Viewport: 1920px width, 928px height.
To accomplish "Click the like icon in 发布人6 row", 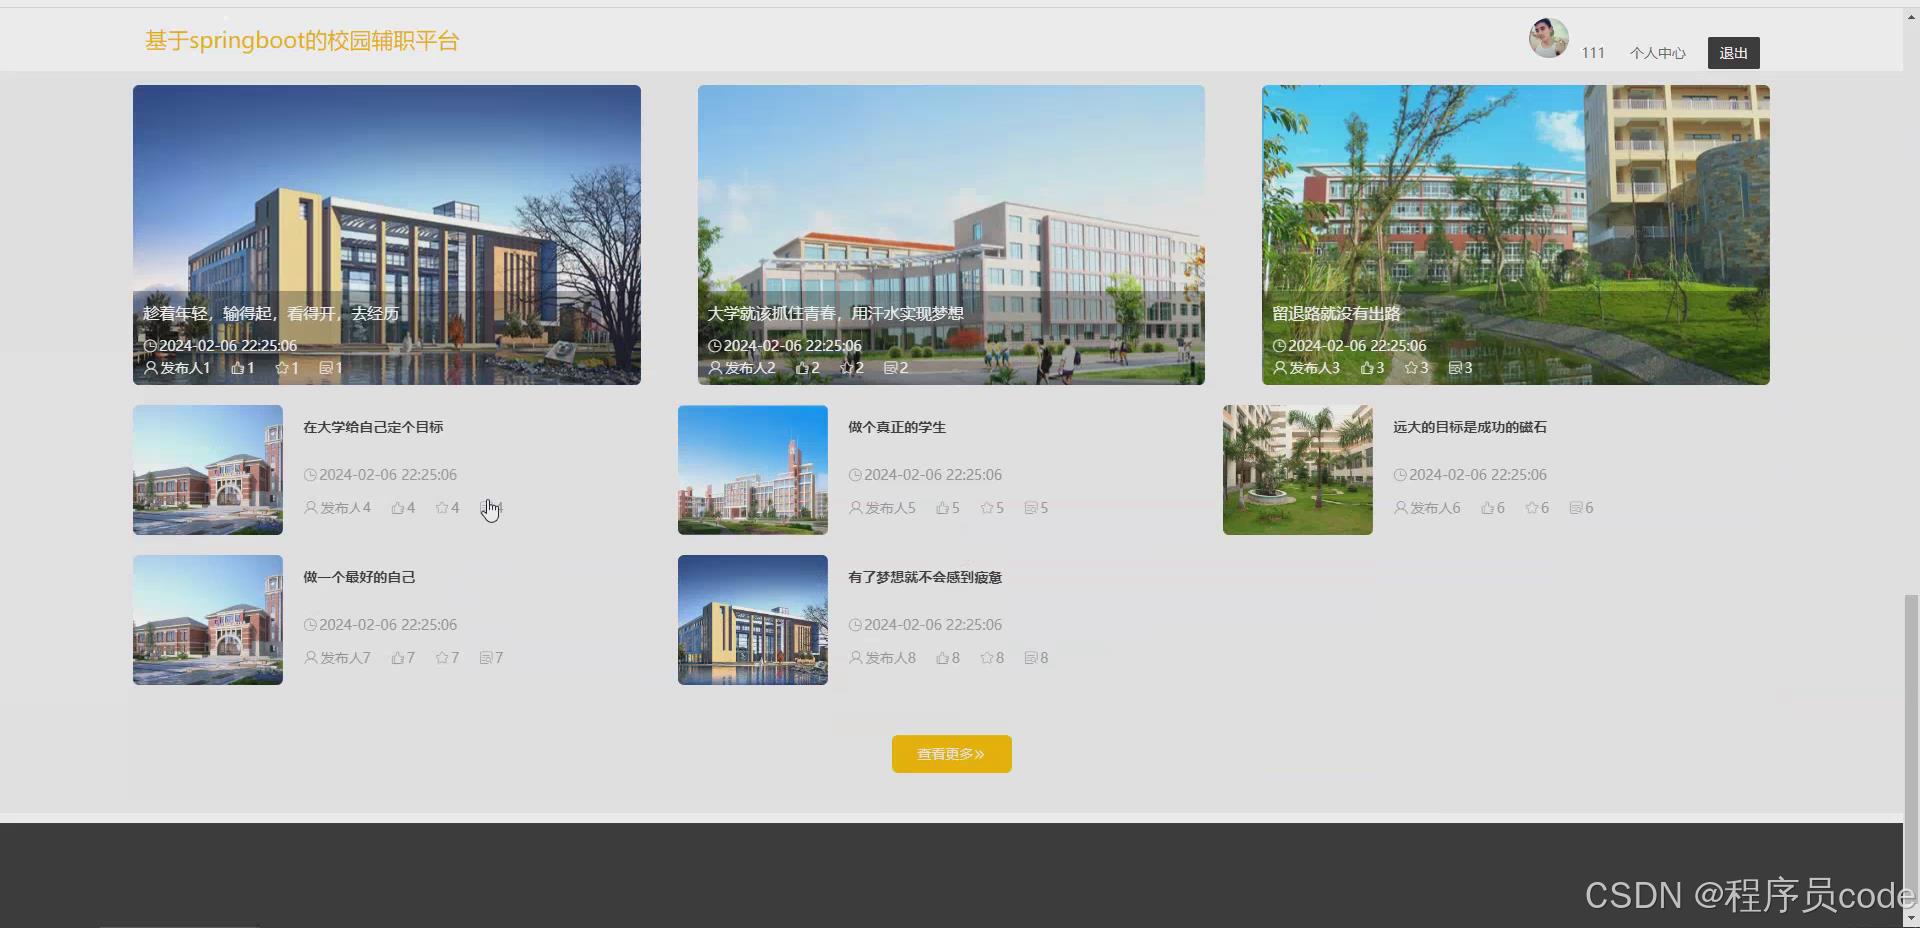I will 1487,508.
